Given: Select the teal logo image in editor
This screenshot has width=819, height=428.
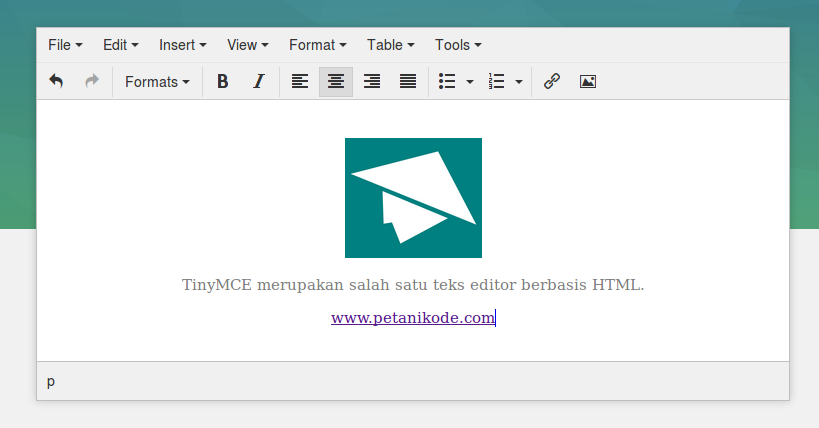Looking at the screenshot, I should click(413, 198).
